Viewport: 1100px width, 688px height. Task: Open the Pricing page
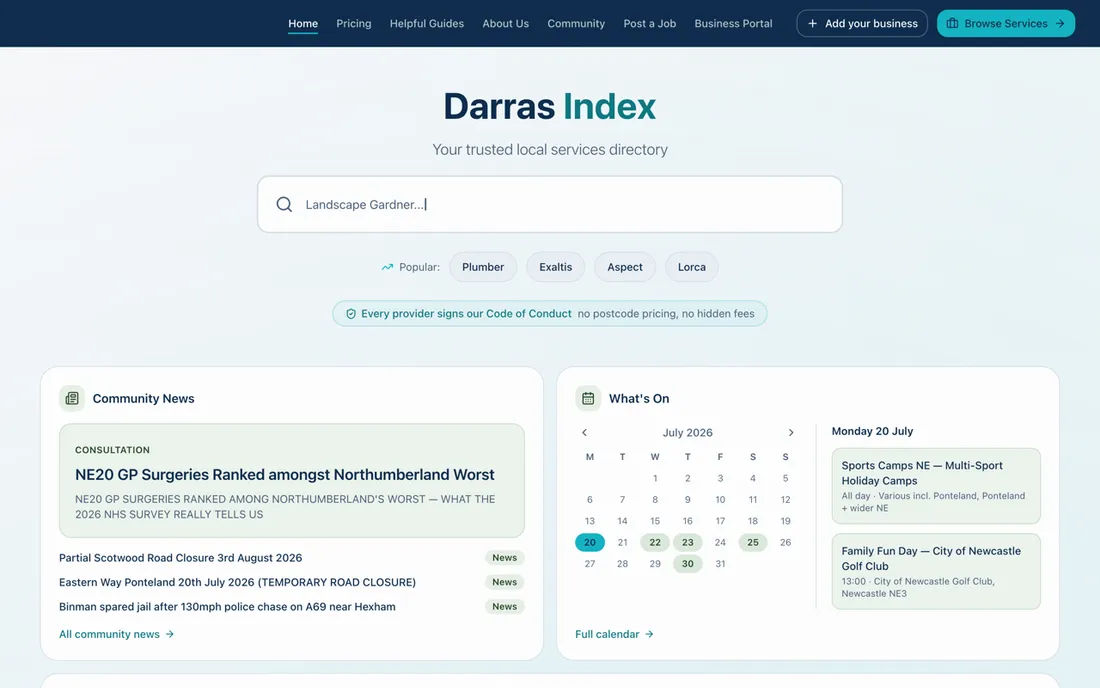click(354, 23)
